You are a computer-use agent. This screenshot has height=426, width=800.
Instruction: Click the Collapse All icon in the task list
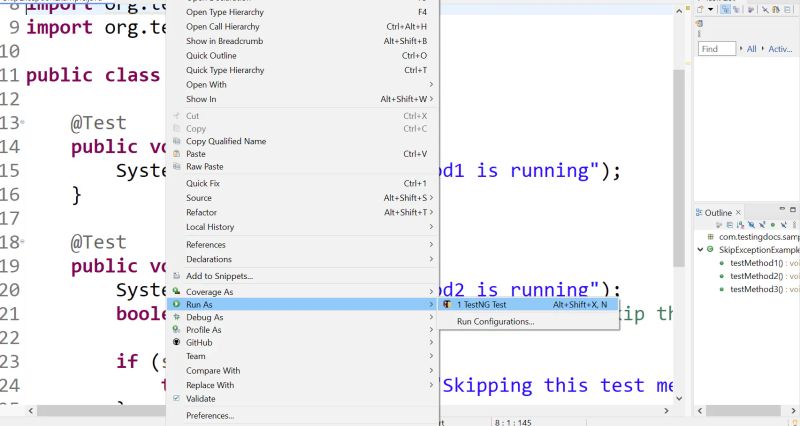787,10
